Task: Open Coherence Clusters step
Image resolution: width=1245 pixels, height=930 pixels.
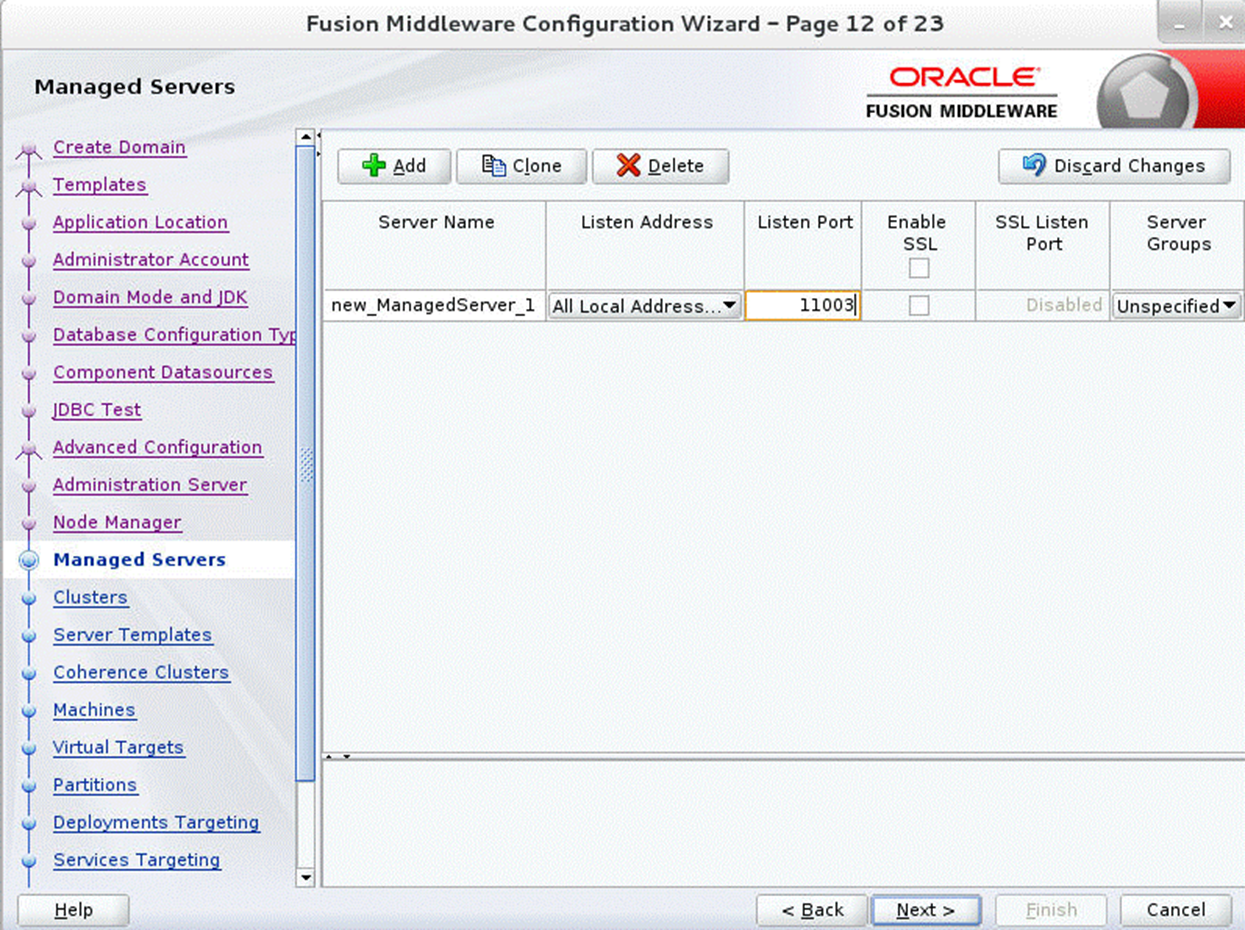Action: click(x=141, y=672)
